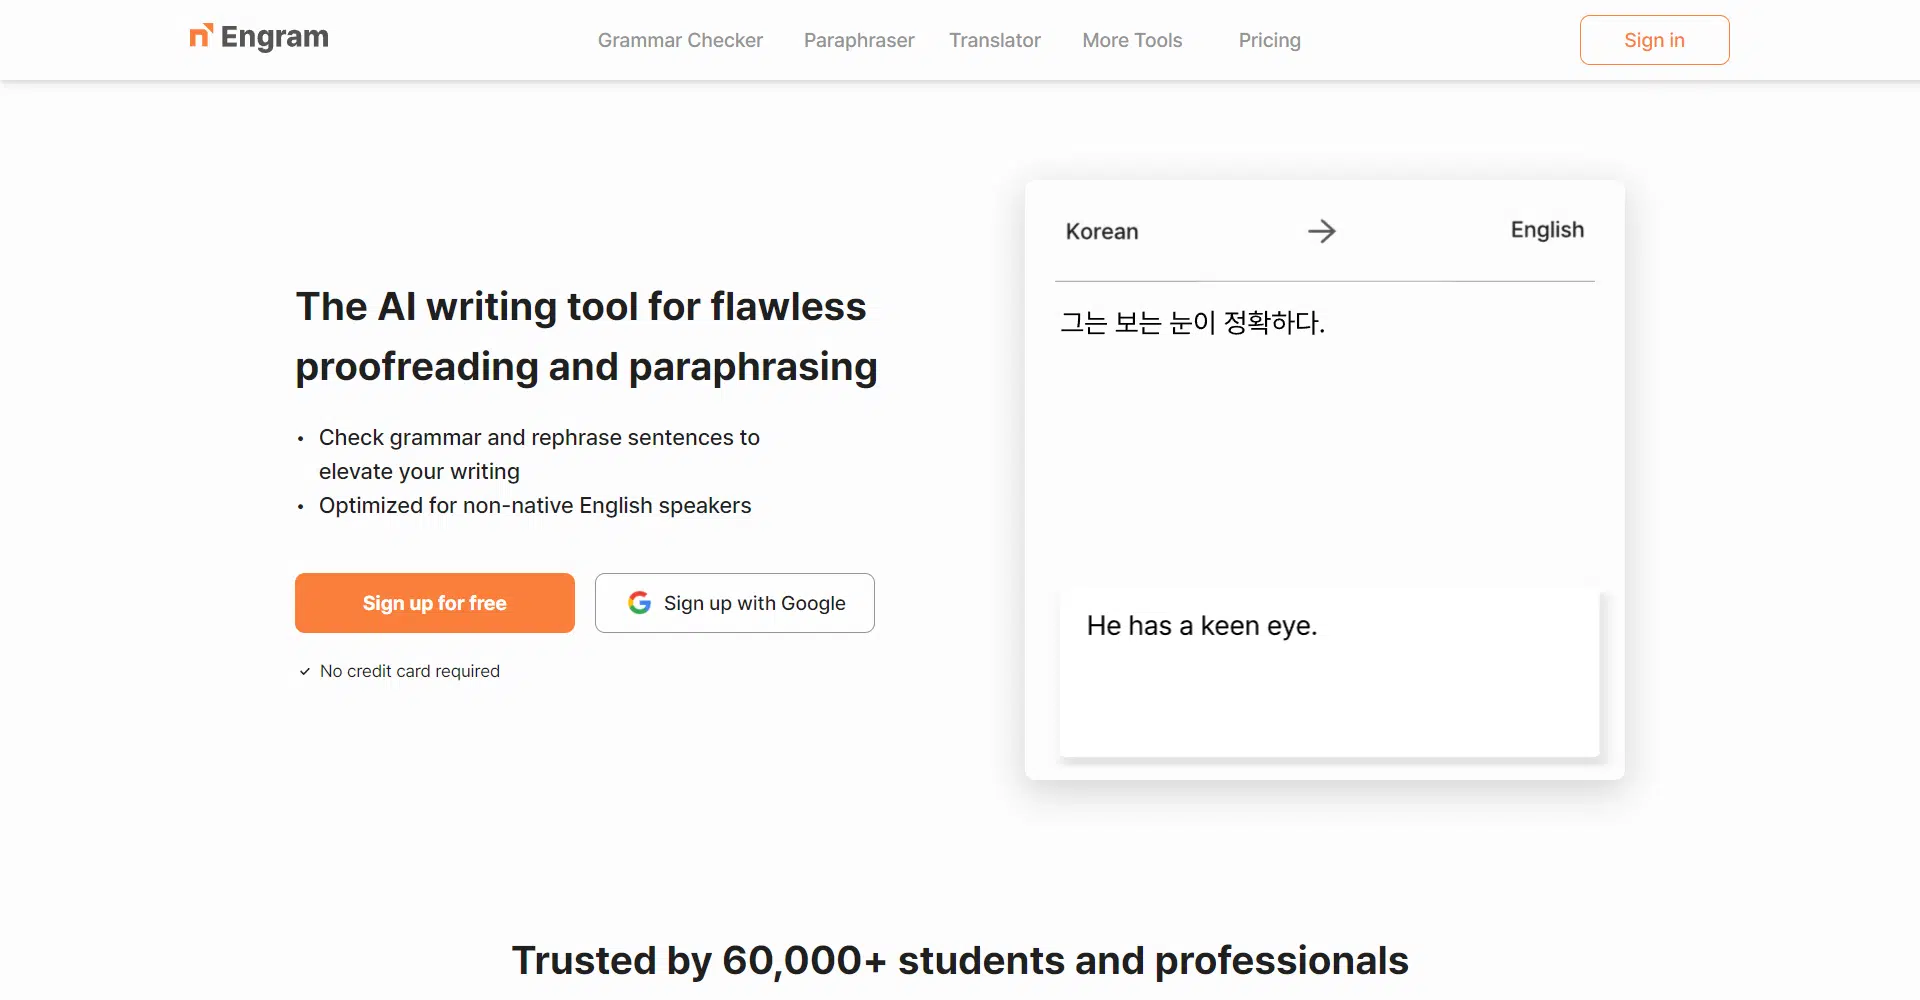Click the "AI writing tool" main headline
Image resolution: width=1920 pixels, height=1000 pixels.
tap(586, 336)
